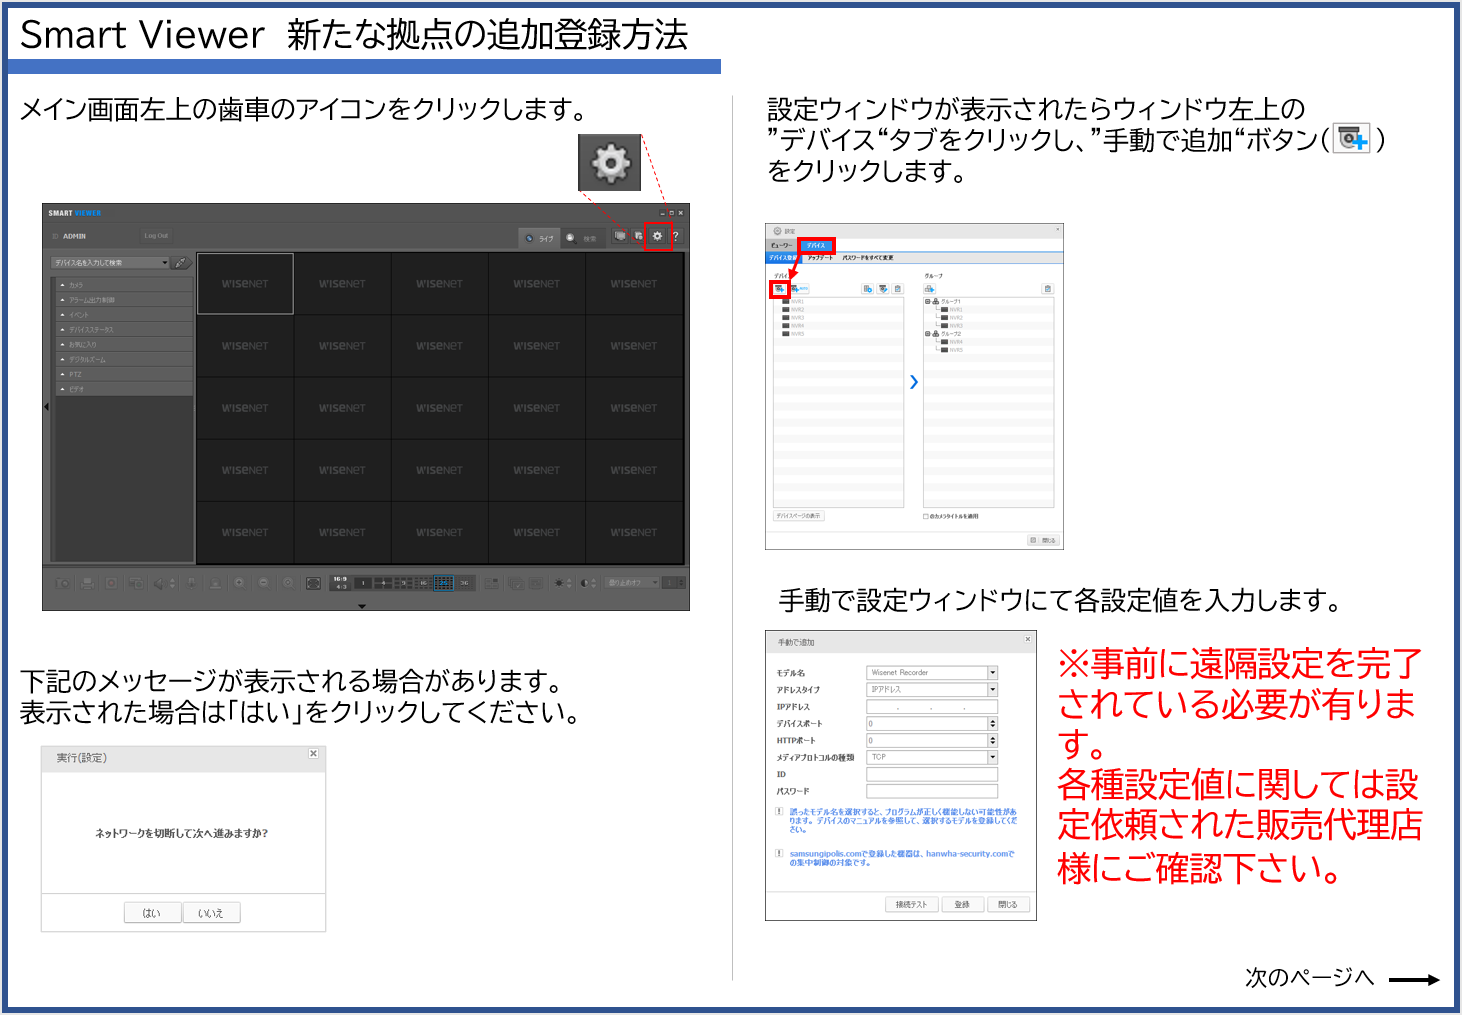Screen dimensions: 1462x1015
Task: Click the 接続テスト button
Action: 912,904
